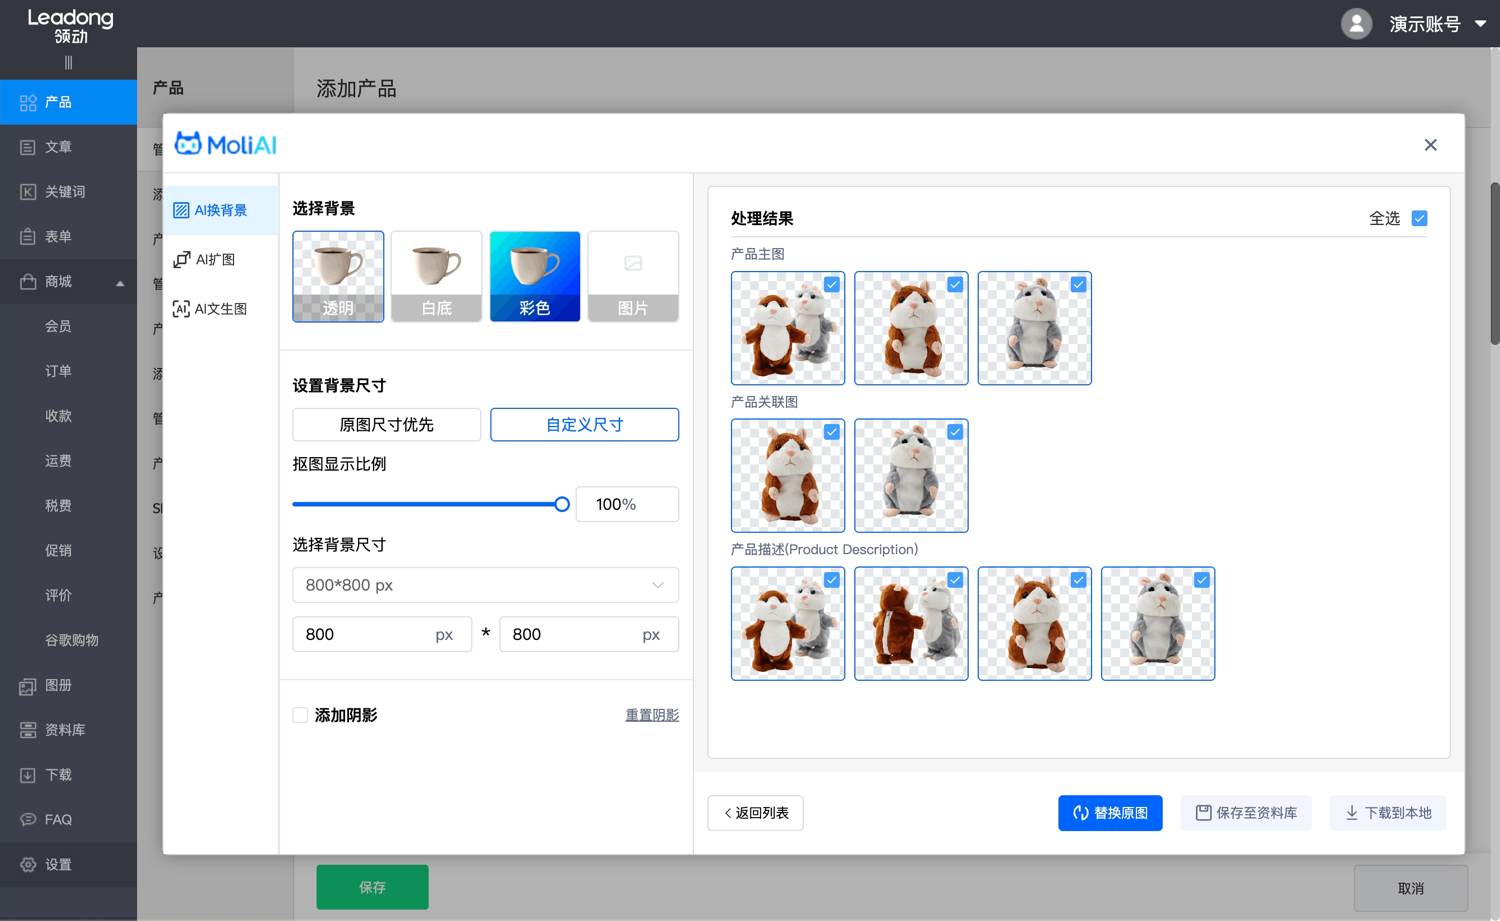1500x921 pixels.
Task: Enable the 添加阴影 checkbox
Action: pyautogui.click(x=300, y=715)
